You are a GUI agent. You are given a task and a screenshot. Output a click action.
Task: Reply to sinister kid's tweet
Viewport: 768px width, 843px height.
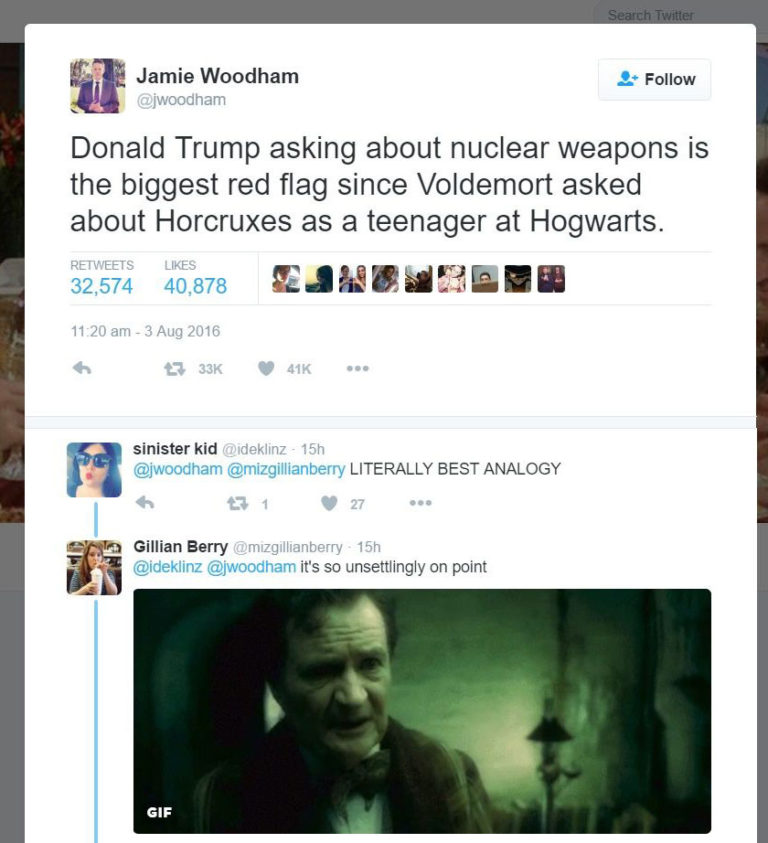(x=145, y=503)
